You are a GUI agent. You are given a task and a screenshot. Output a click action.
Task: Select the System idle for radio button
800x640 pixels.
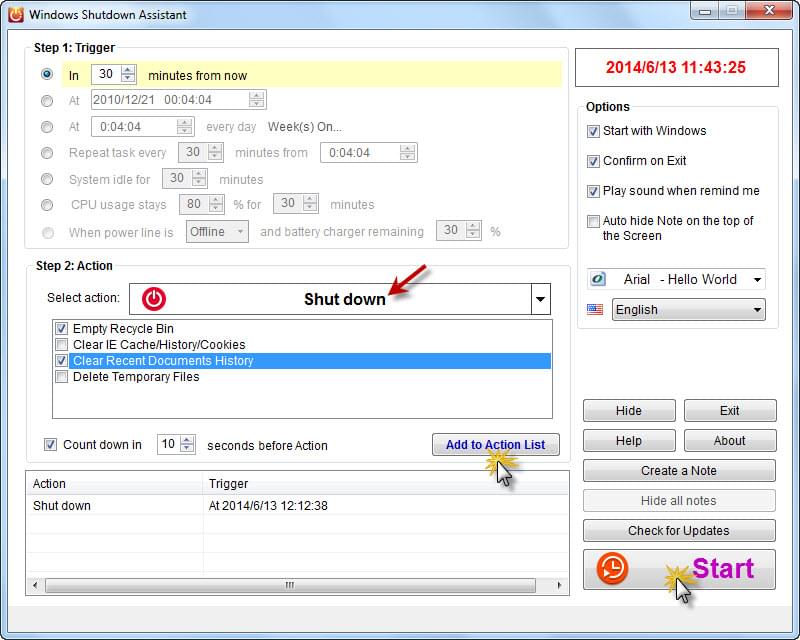tap(47, 180)
